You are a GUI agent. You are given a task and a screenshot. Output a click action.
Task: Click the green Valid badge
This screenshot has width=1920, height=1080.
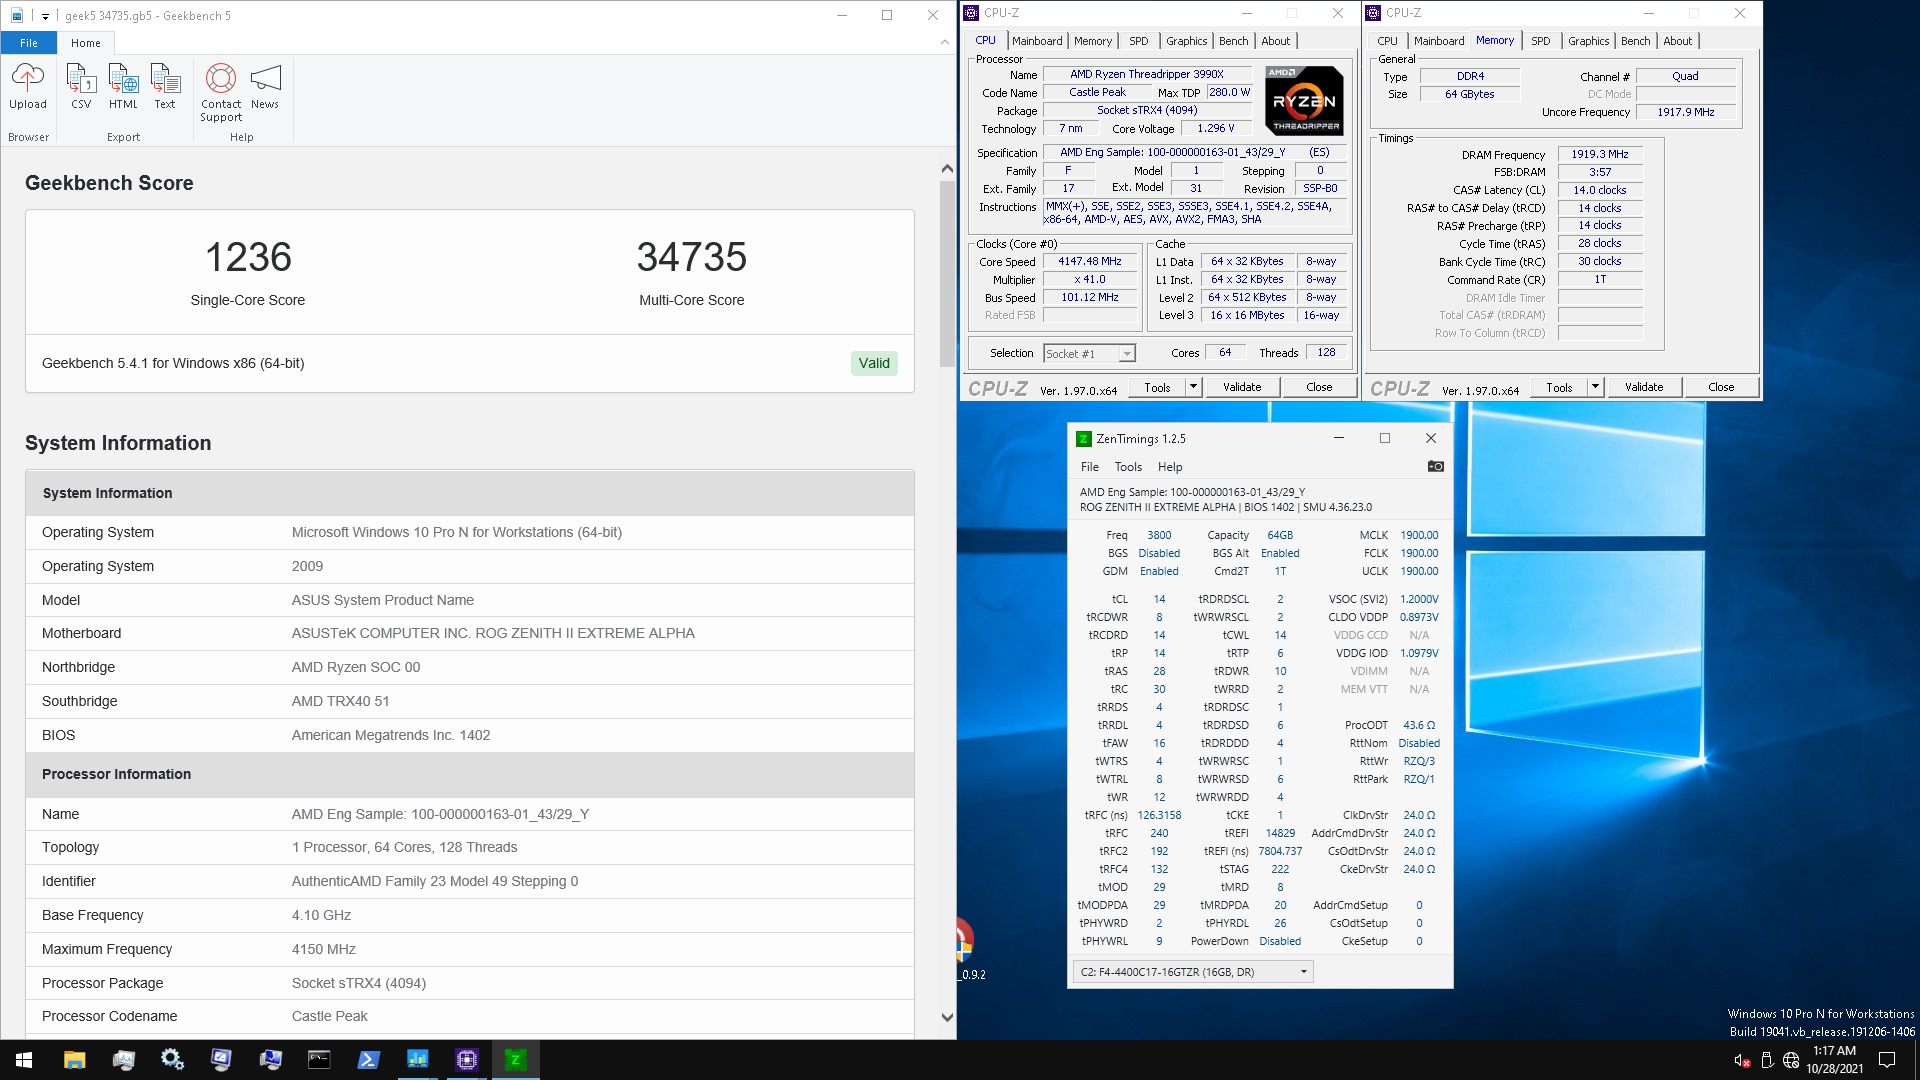873,363
